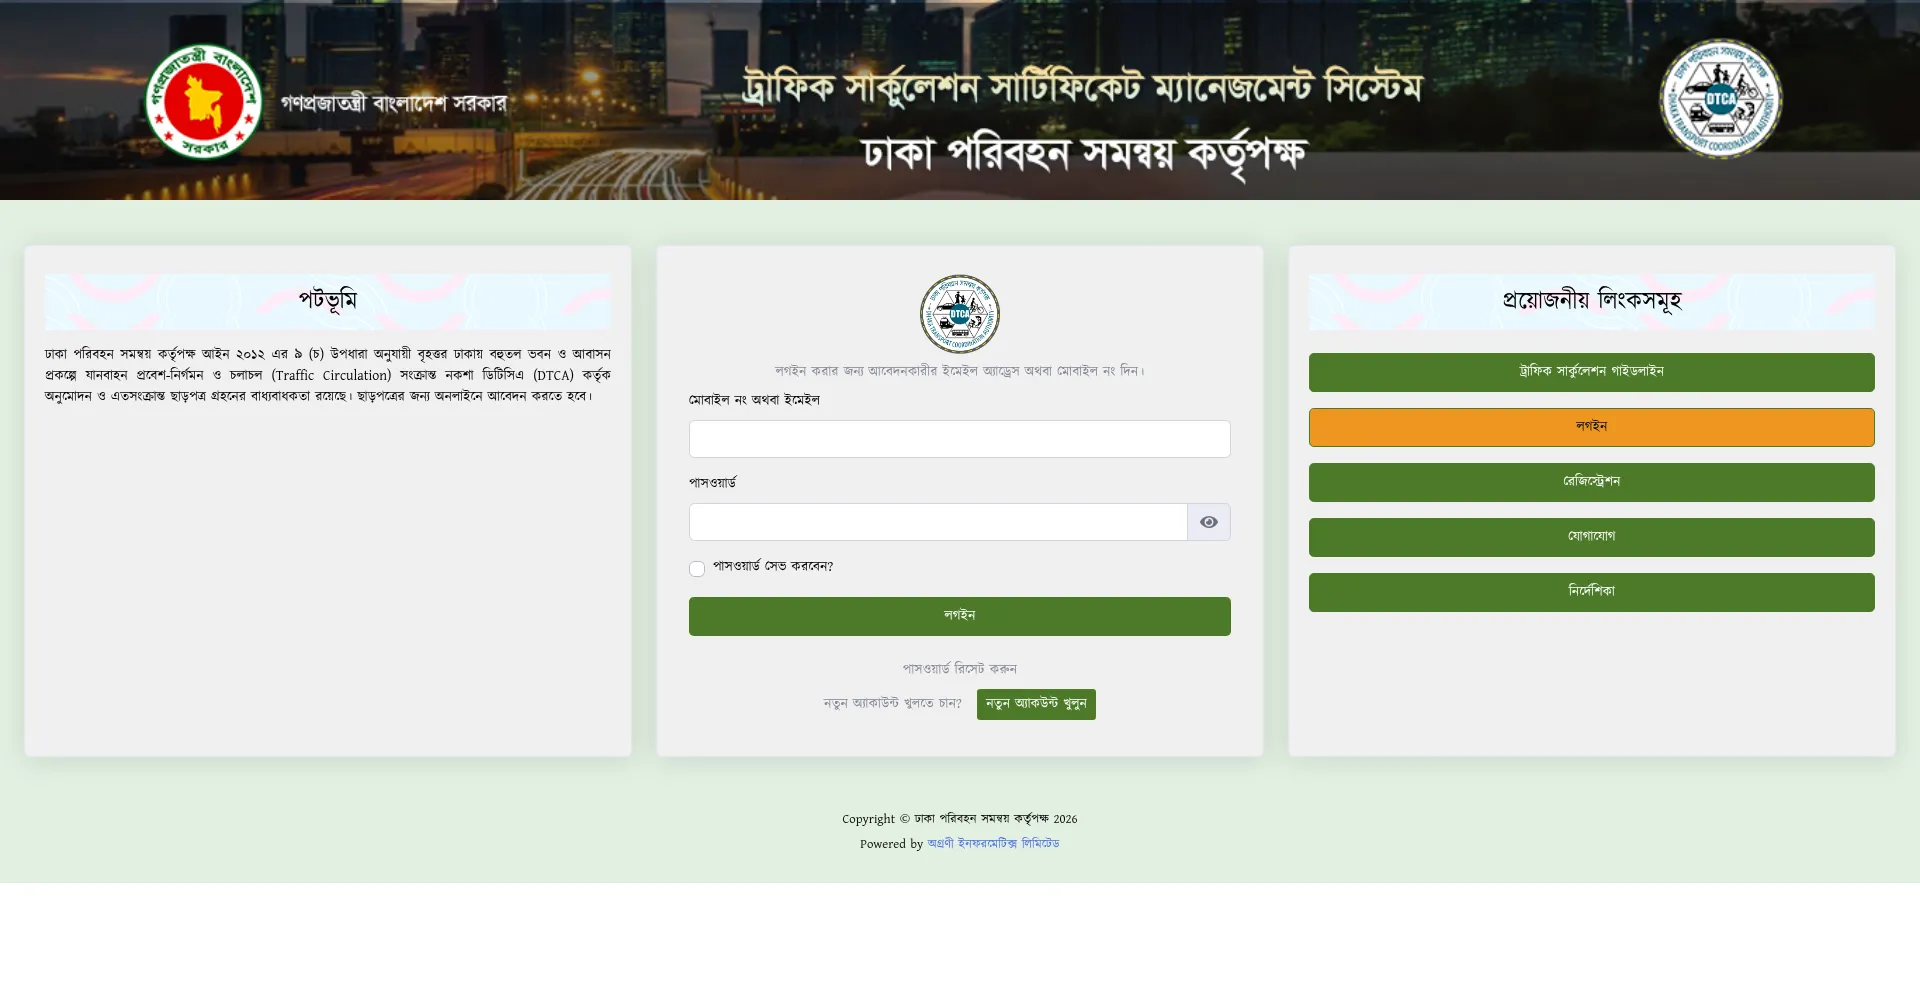This screenshot has height=993, width=1920.
Task: Open অগ্রণী ইনফরমেটিক্স লিমিটেড footer link
Action: pos(993,844)
